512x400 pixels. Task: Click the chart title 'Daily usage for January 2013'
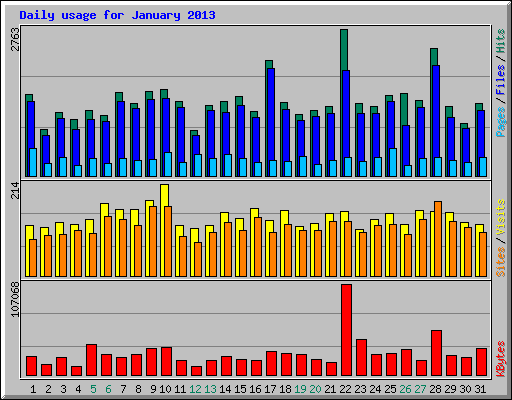coord(117,15)
